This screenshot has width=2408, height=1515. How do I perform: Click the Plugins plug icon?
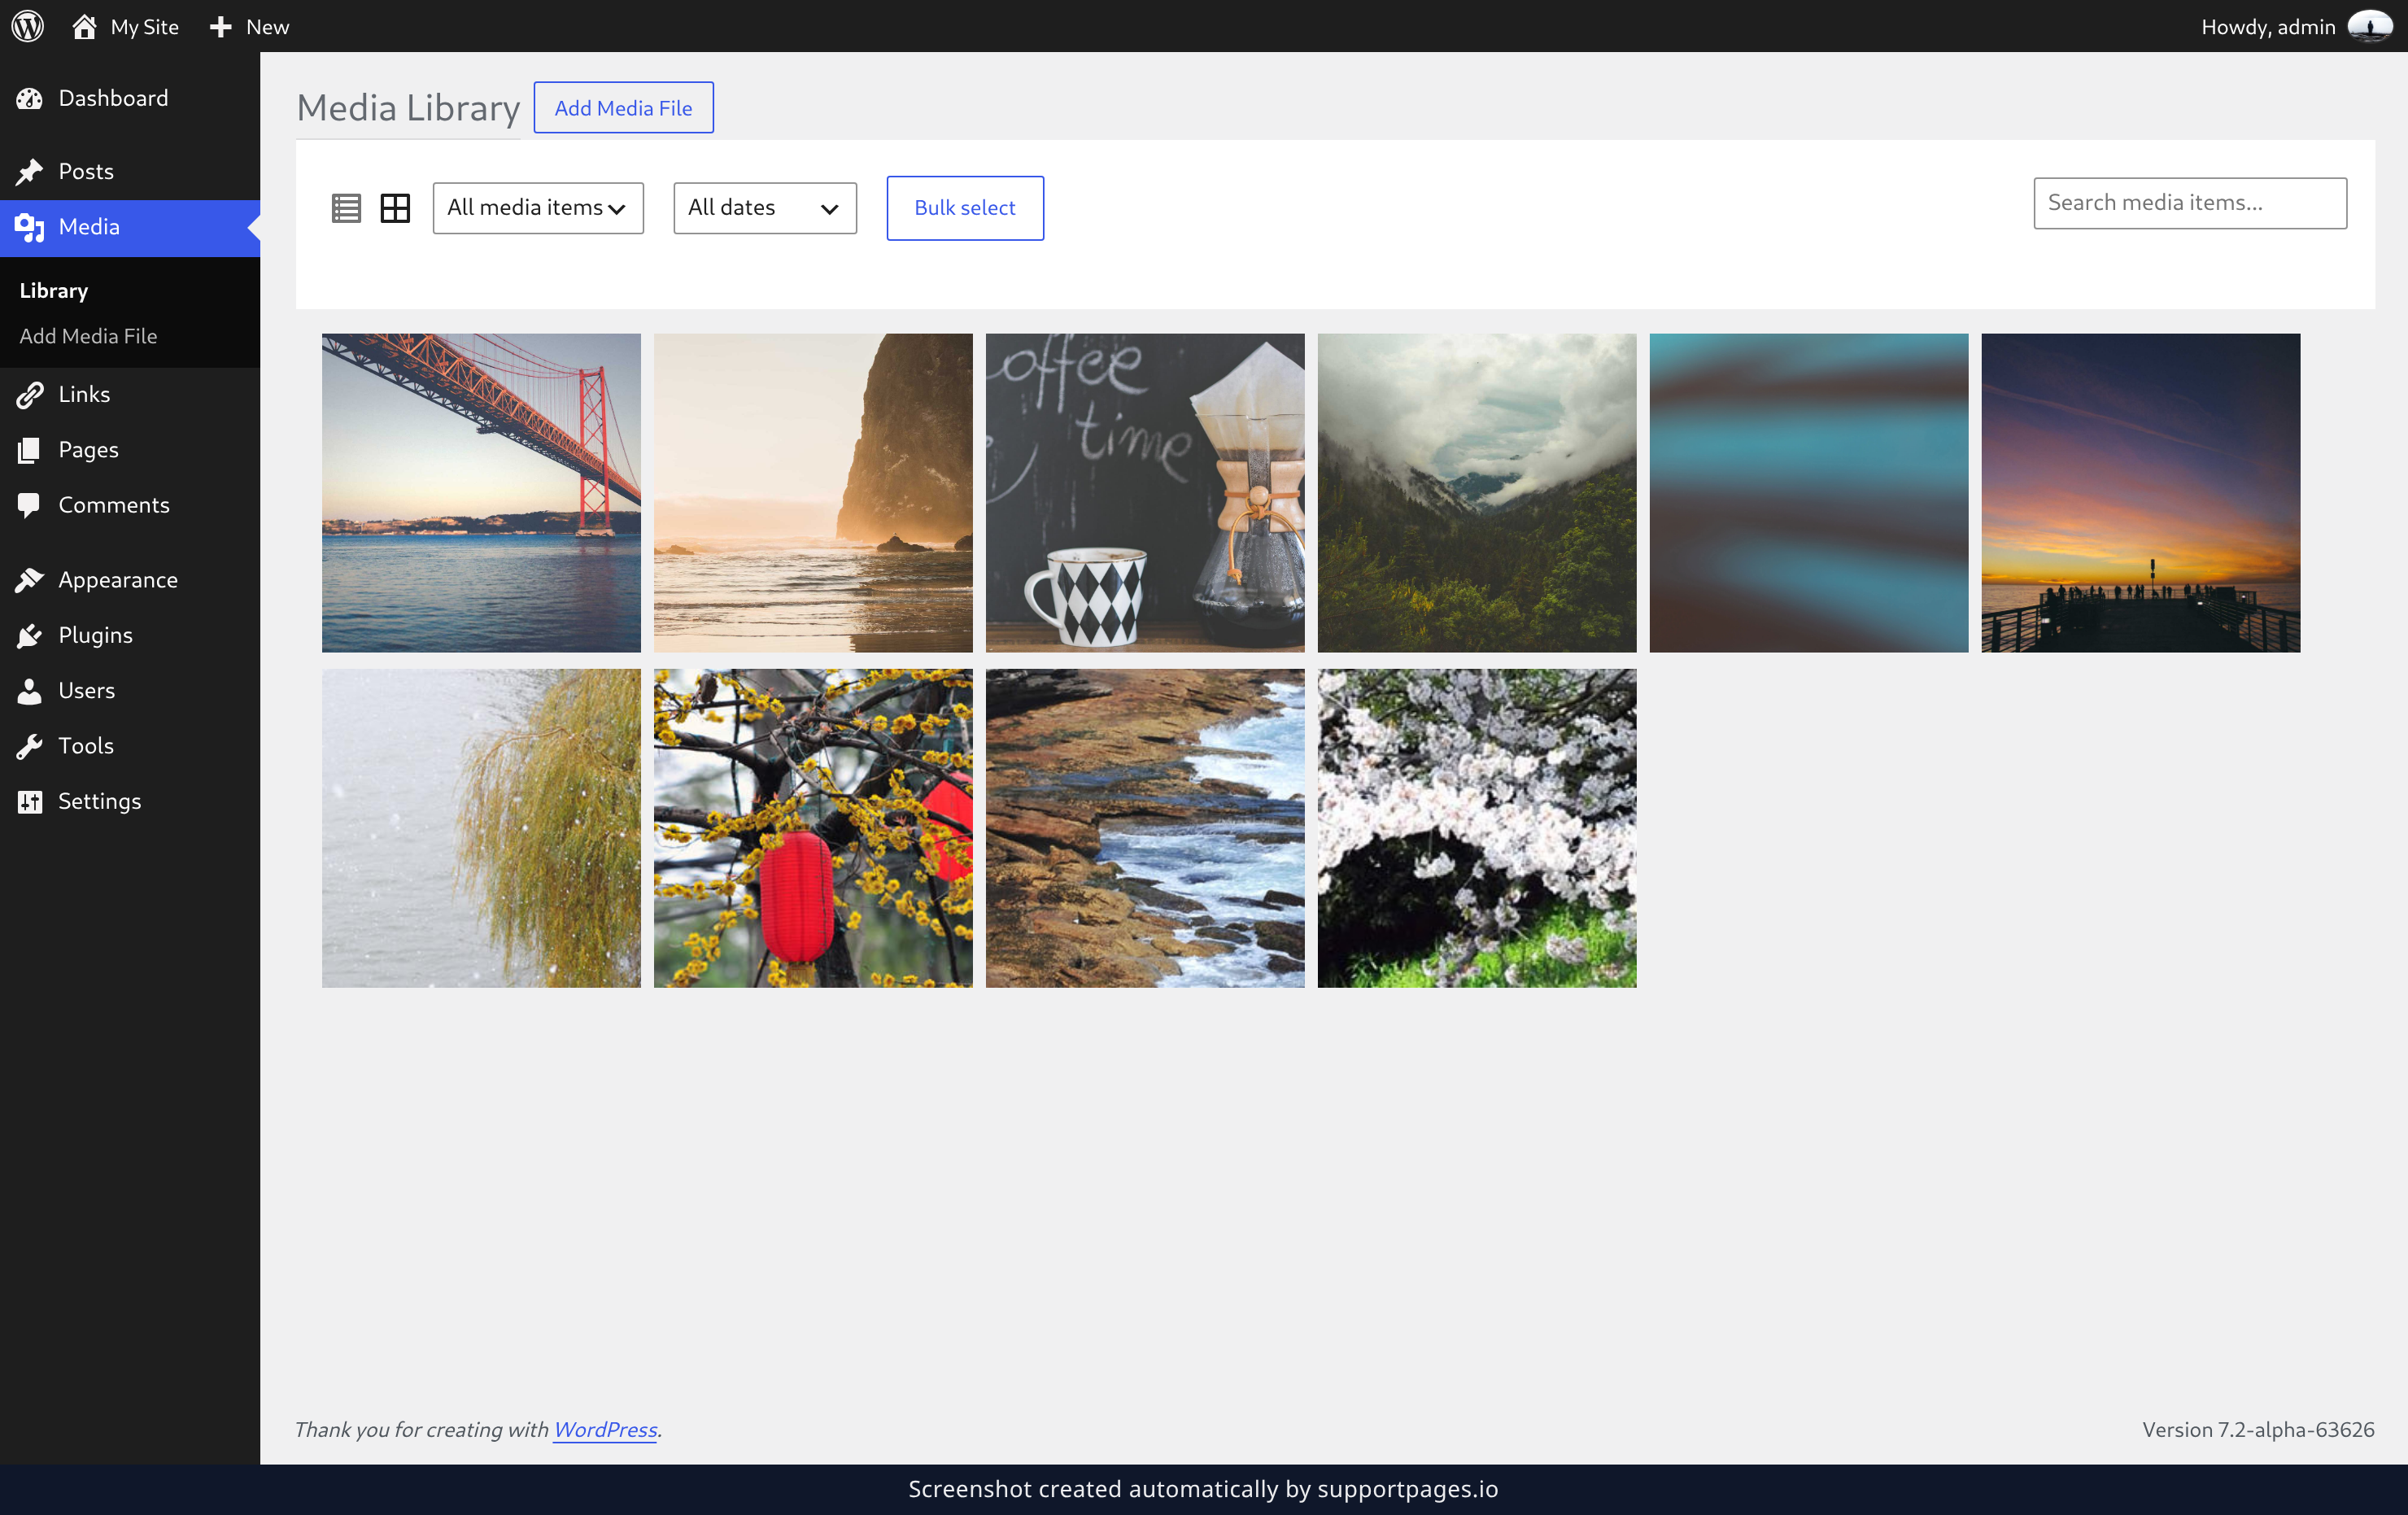29,635
